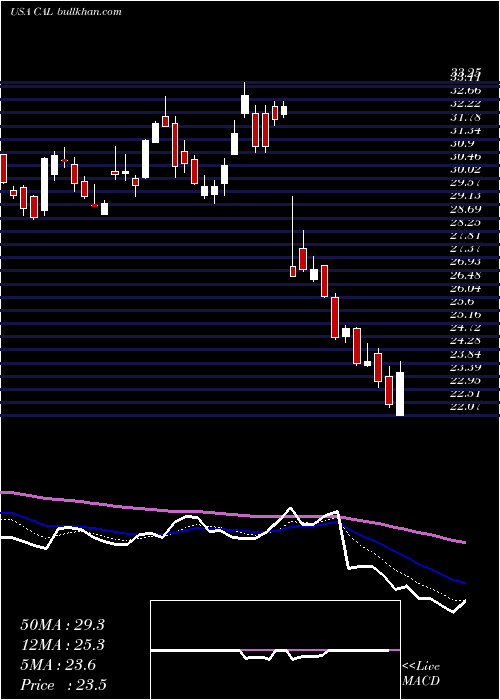Click the 26.04 price axis label
Image resolution: width=500 pixels, height=700 pixels.
coord(466,288)
